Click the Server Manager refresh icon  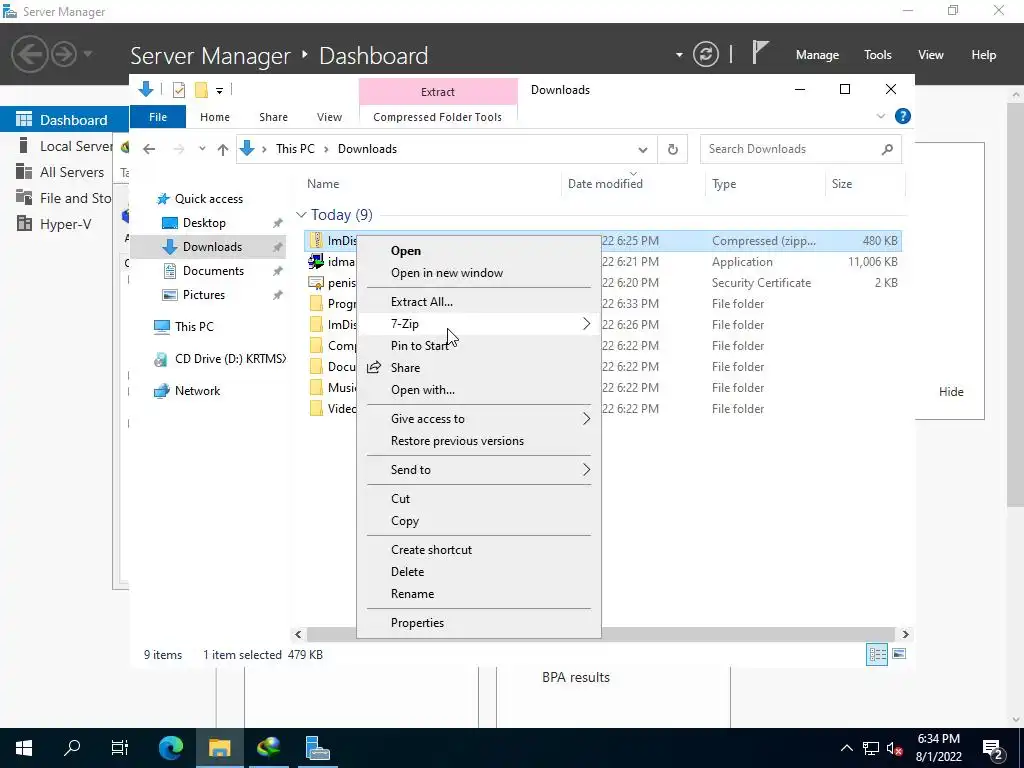click(706, 54)
